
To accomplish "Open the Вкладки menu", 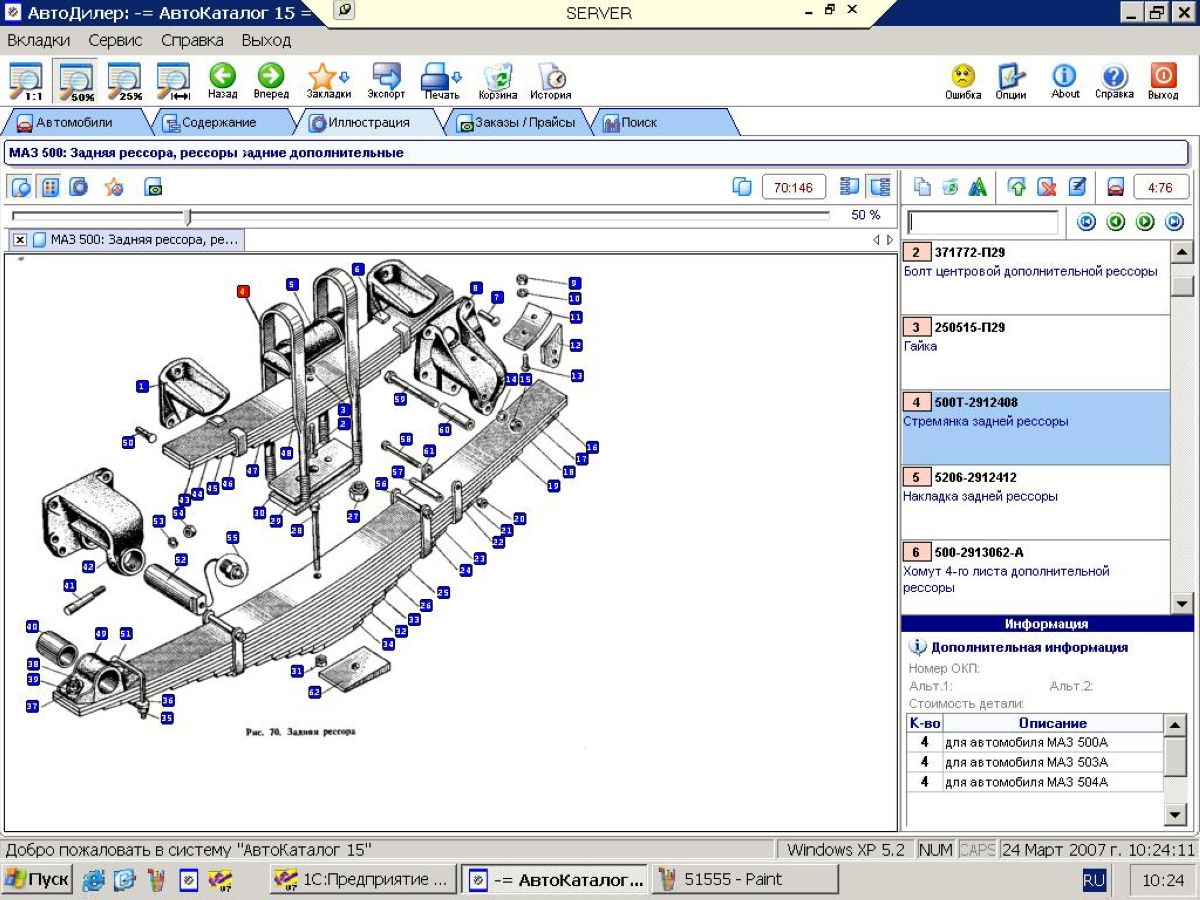I will (39, 41).
